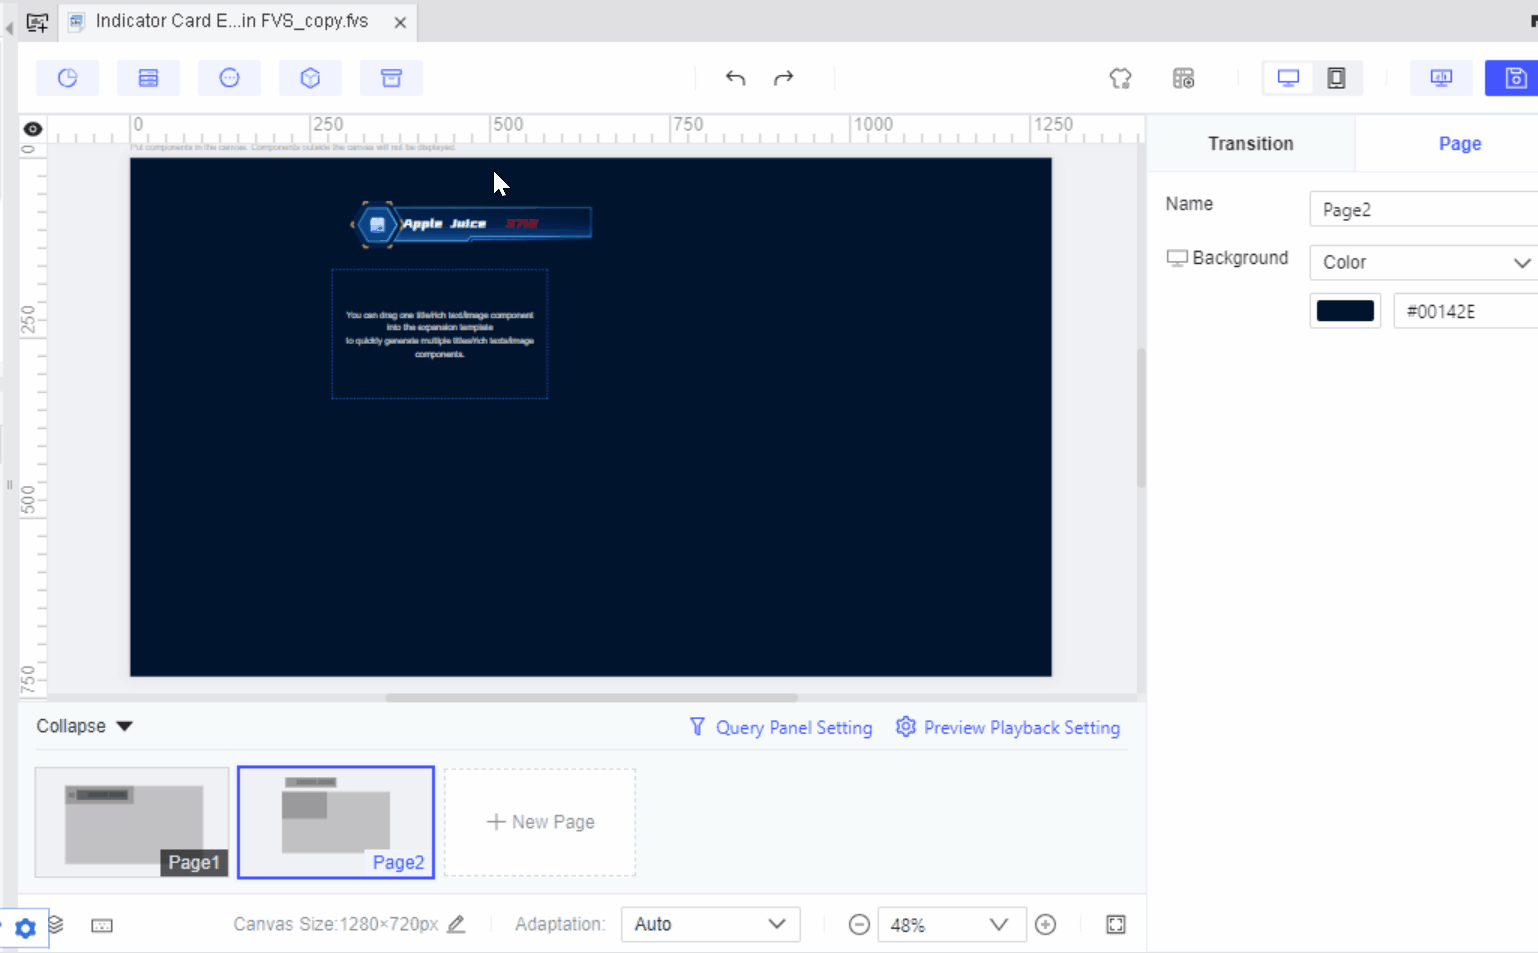Open Preview Playback Setting

tap(1008, 727)
